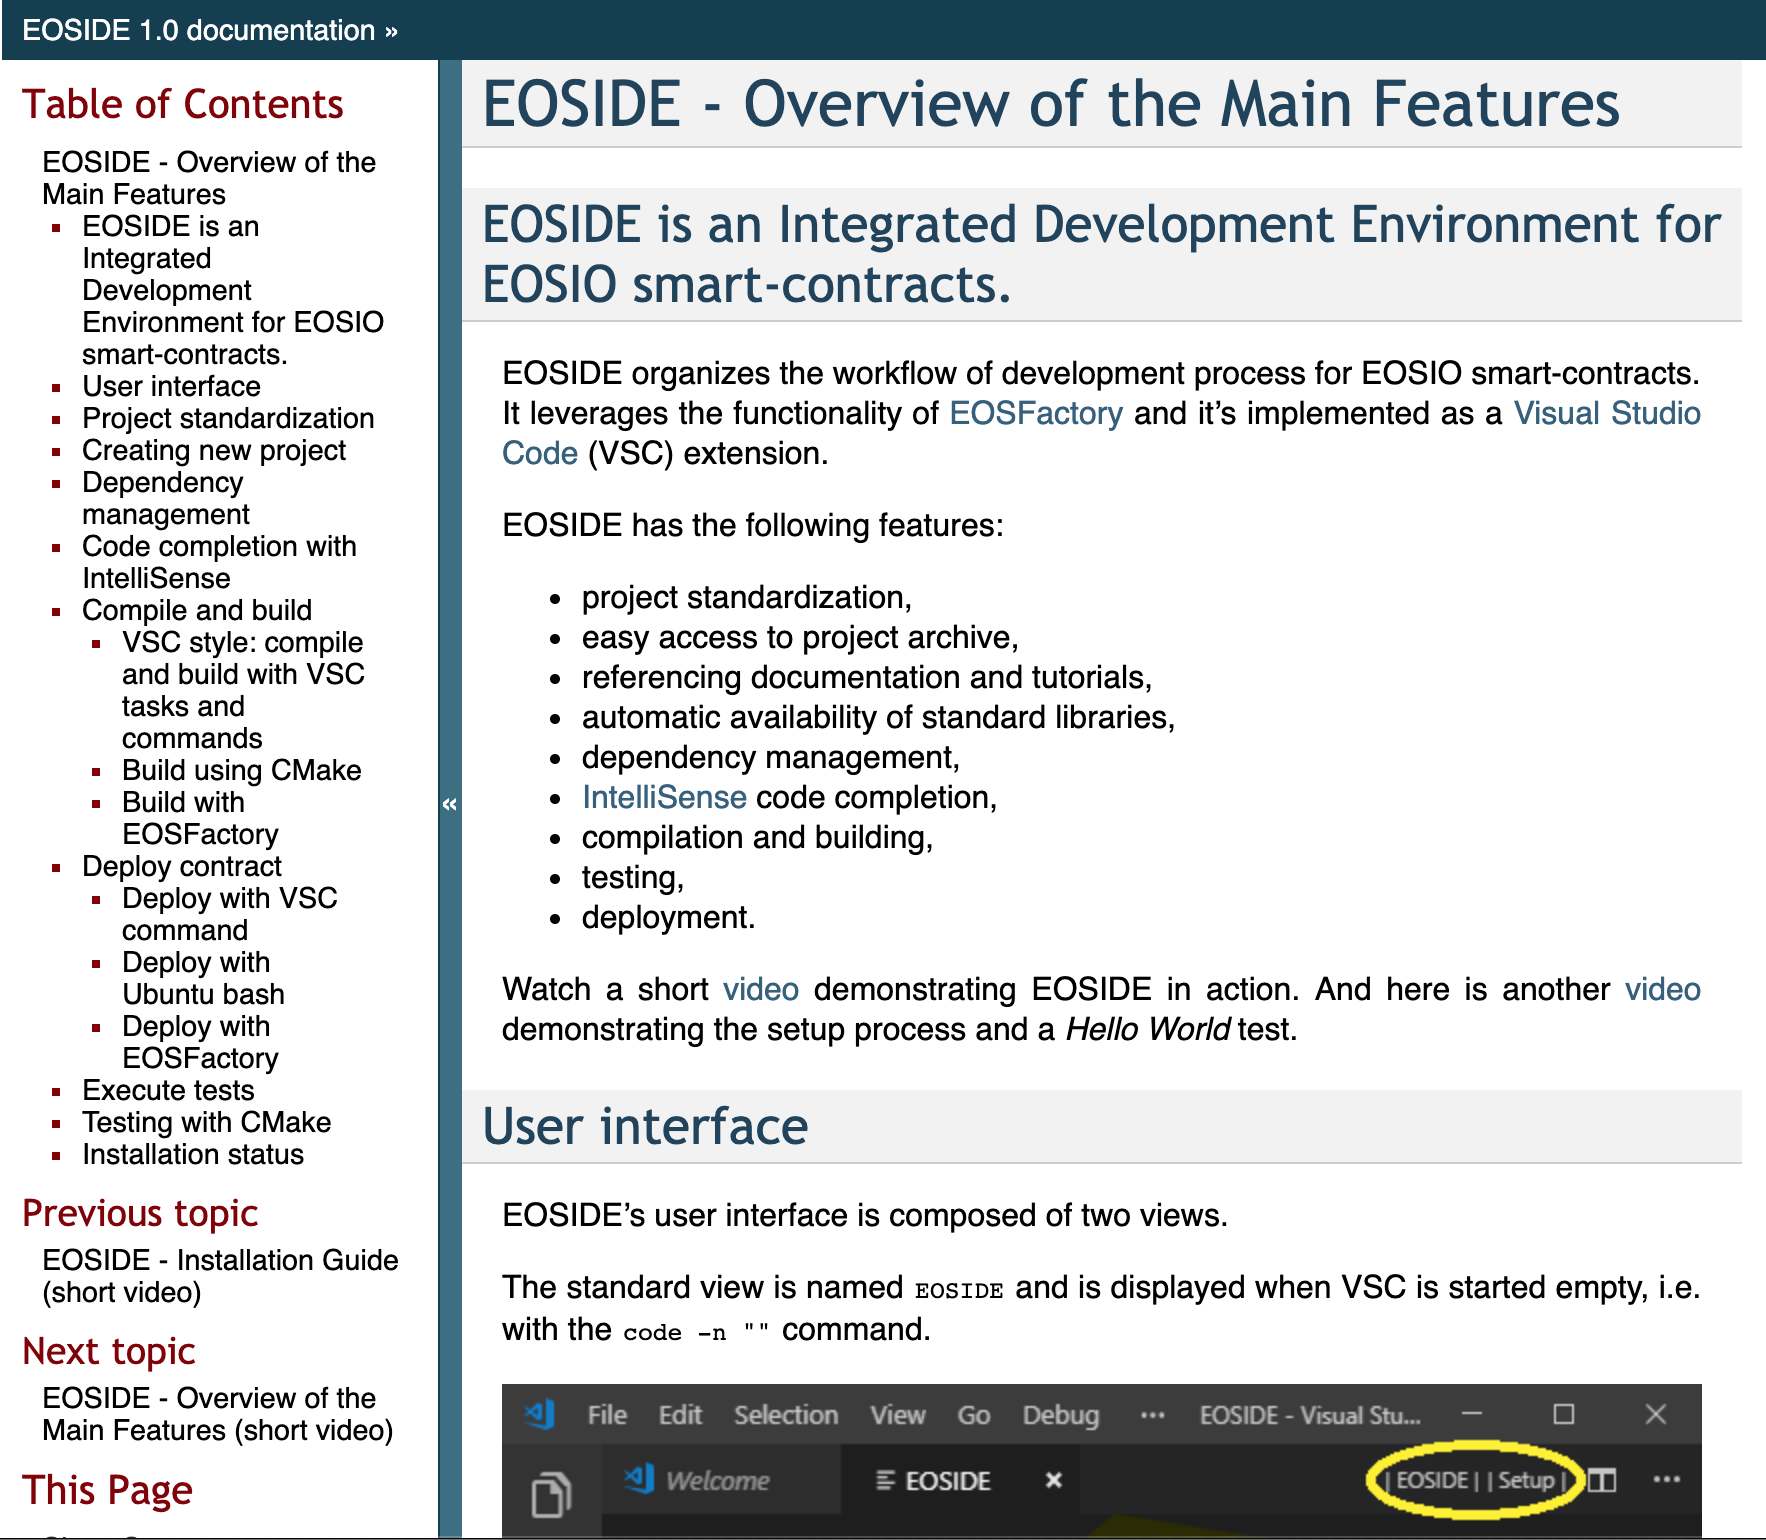Viewport: 1766px width, 1540px height.
Task: Go to Deploy with Ubuntu bash subsection
Action: (x=203, y=978)
